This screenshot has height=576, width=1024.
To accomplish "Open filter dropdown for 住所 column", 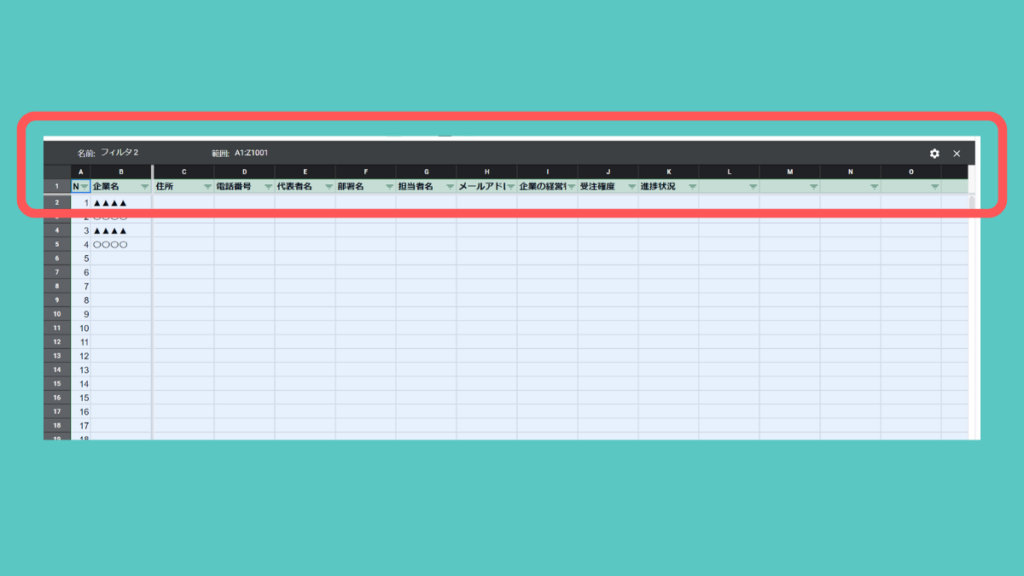I will (x=207, y=187).
